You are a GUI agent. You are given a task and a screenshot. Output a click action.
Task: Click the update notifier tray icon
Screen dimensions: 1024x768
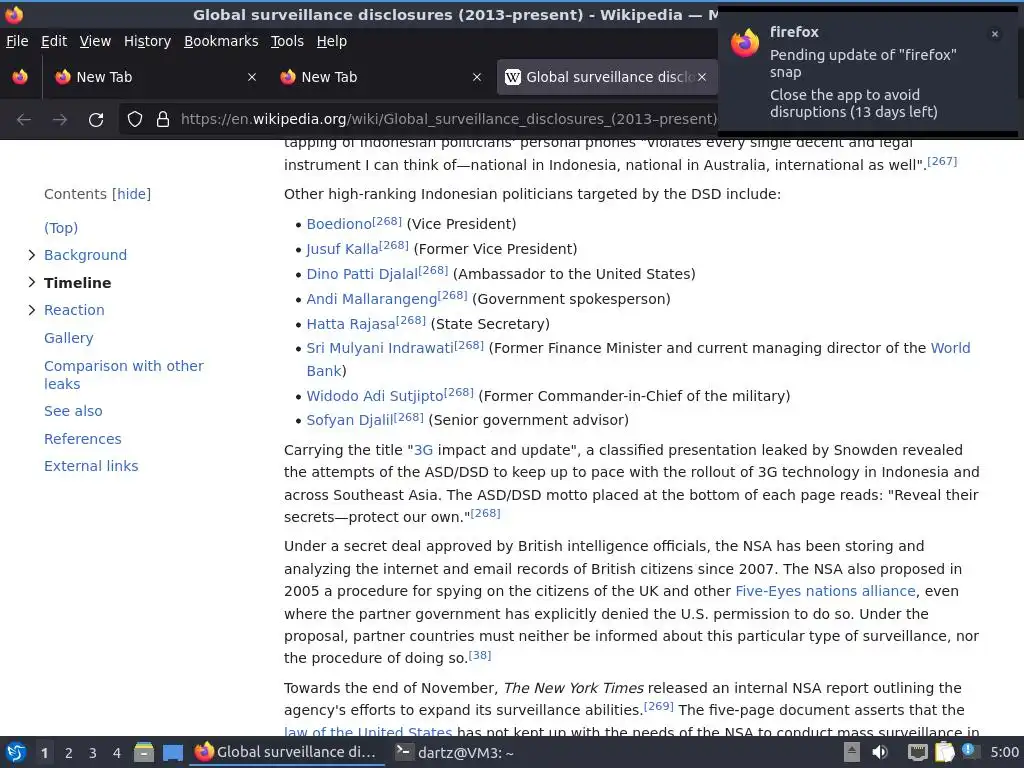click(x=970, y=751)
